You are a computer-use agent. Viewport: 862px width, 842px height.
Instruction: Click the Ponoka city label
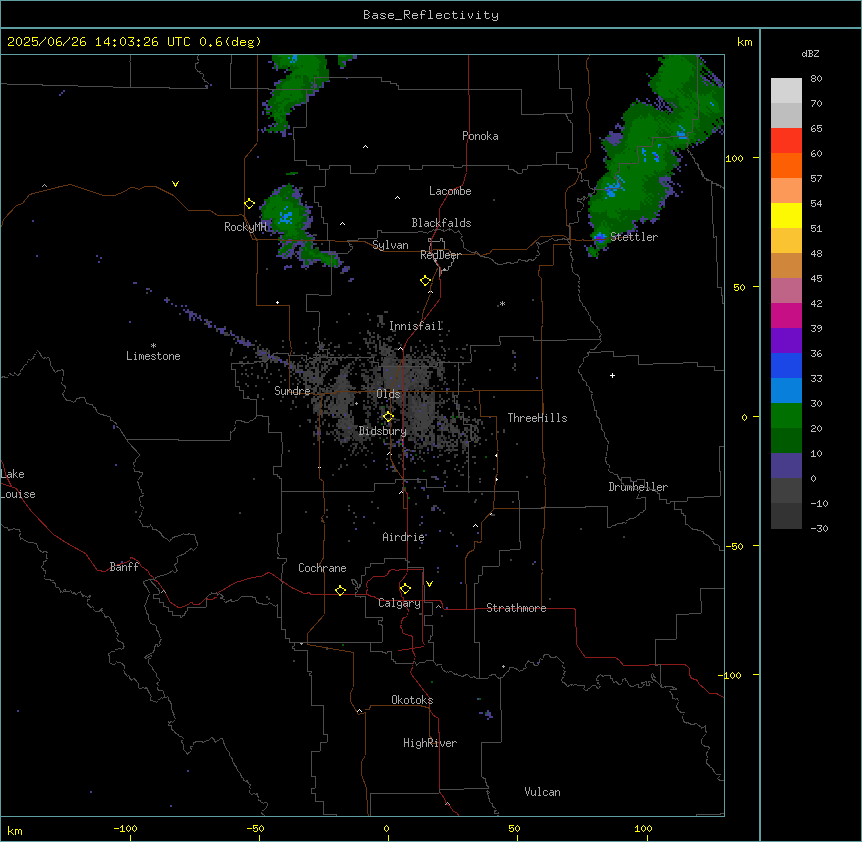(x=480, y=136)
